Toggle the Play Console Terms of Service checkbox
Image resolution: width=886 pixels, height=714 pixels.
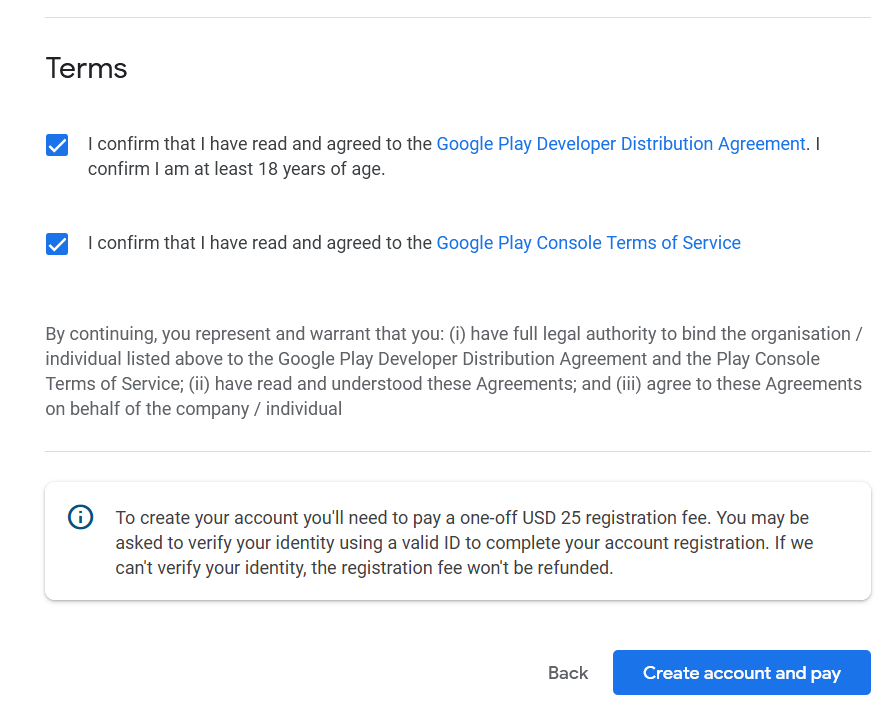tap(57, 244)
